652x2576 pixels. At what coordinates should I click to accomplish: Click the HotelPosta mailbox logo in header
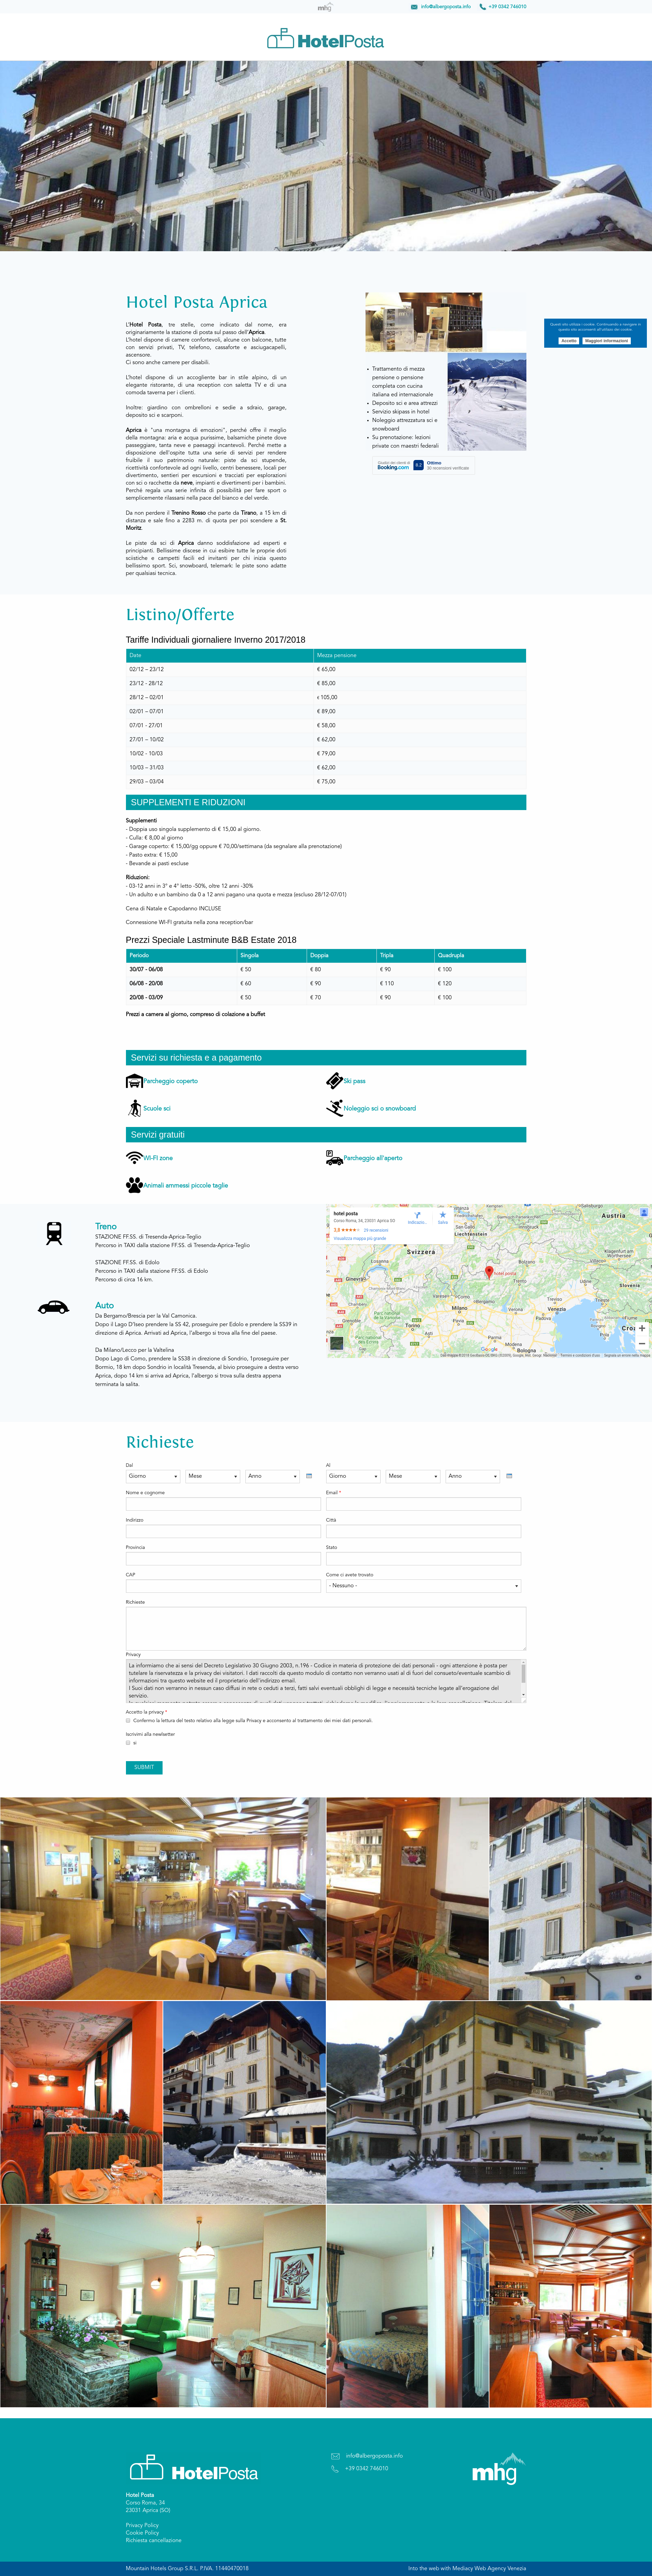pos(325,40)
